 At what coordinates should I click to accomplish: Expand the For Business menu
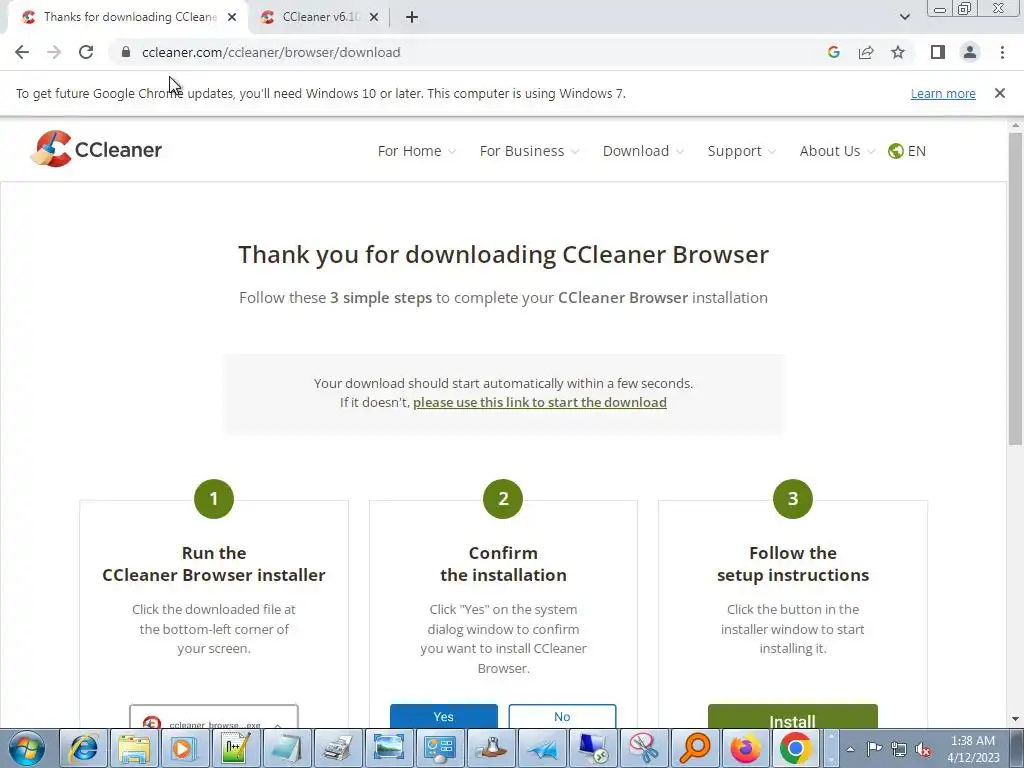pyautogui.click(x=529, y=151)
